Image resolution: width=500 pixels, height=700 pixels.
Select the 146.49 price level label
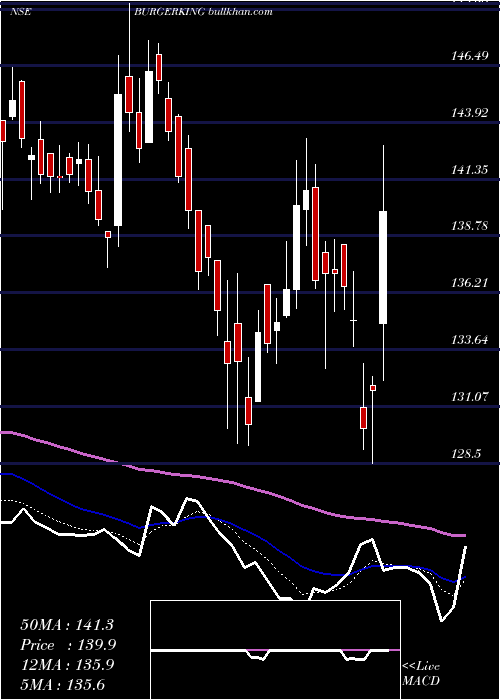(x=470, y=56)
